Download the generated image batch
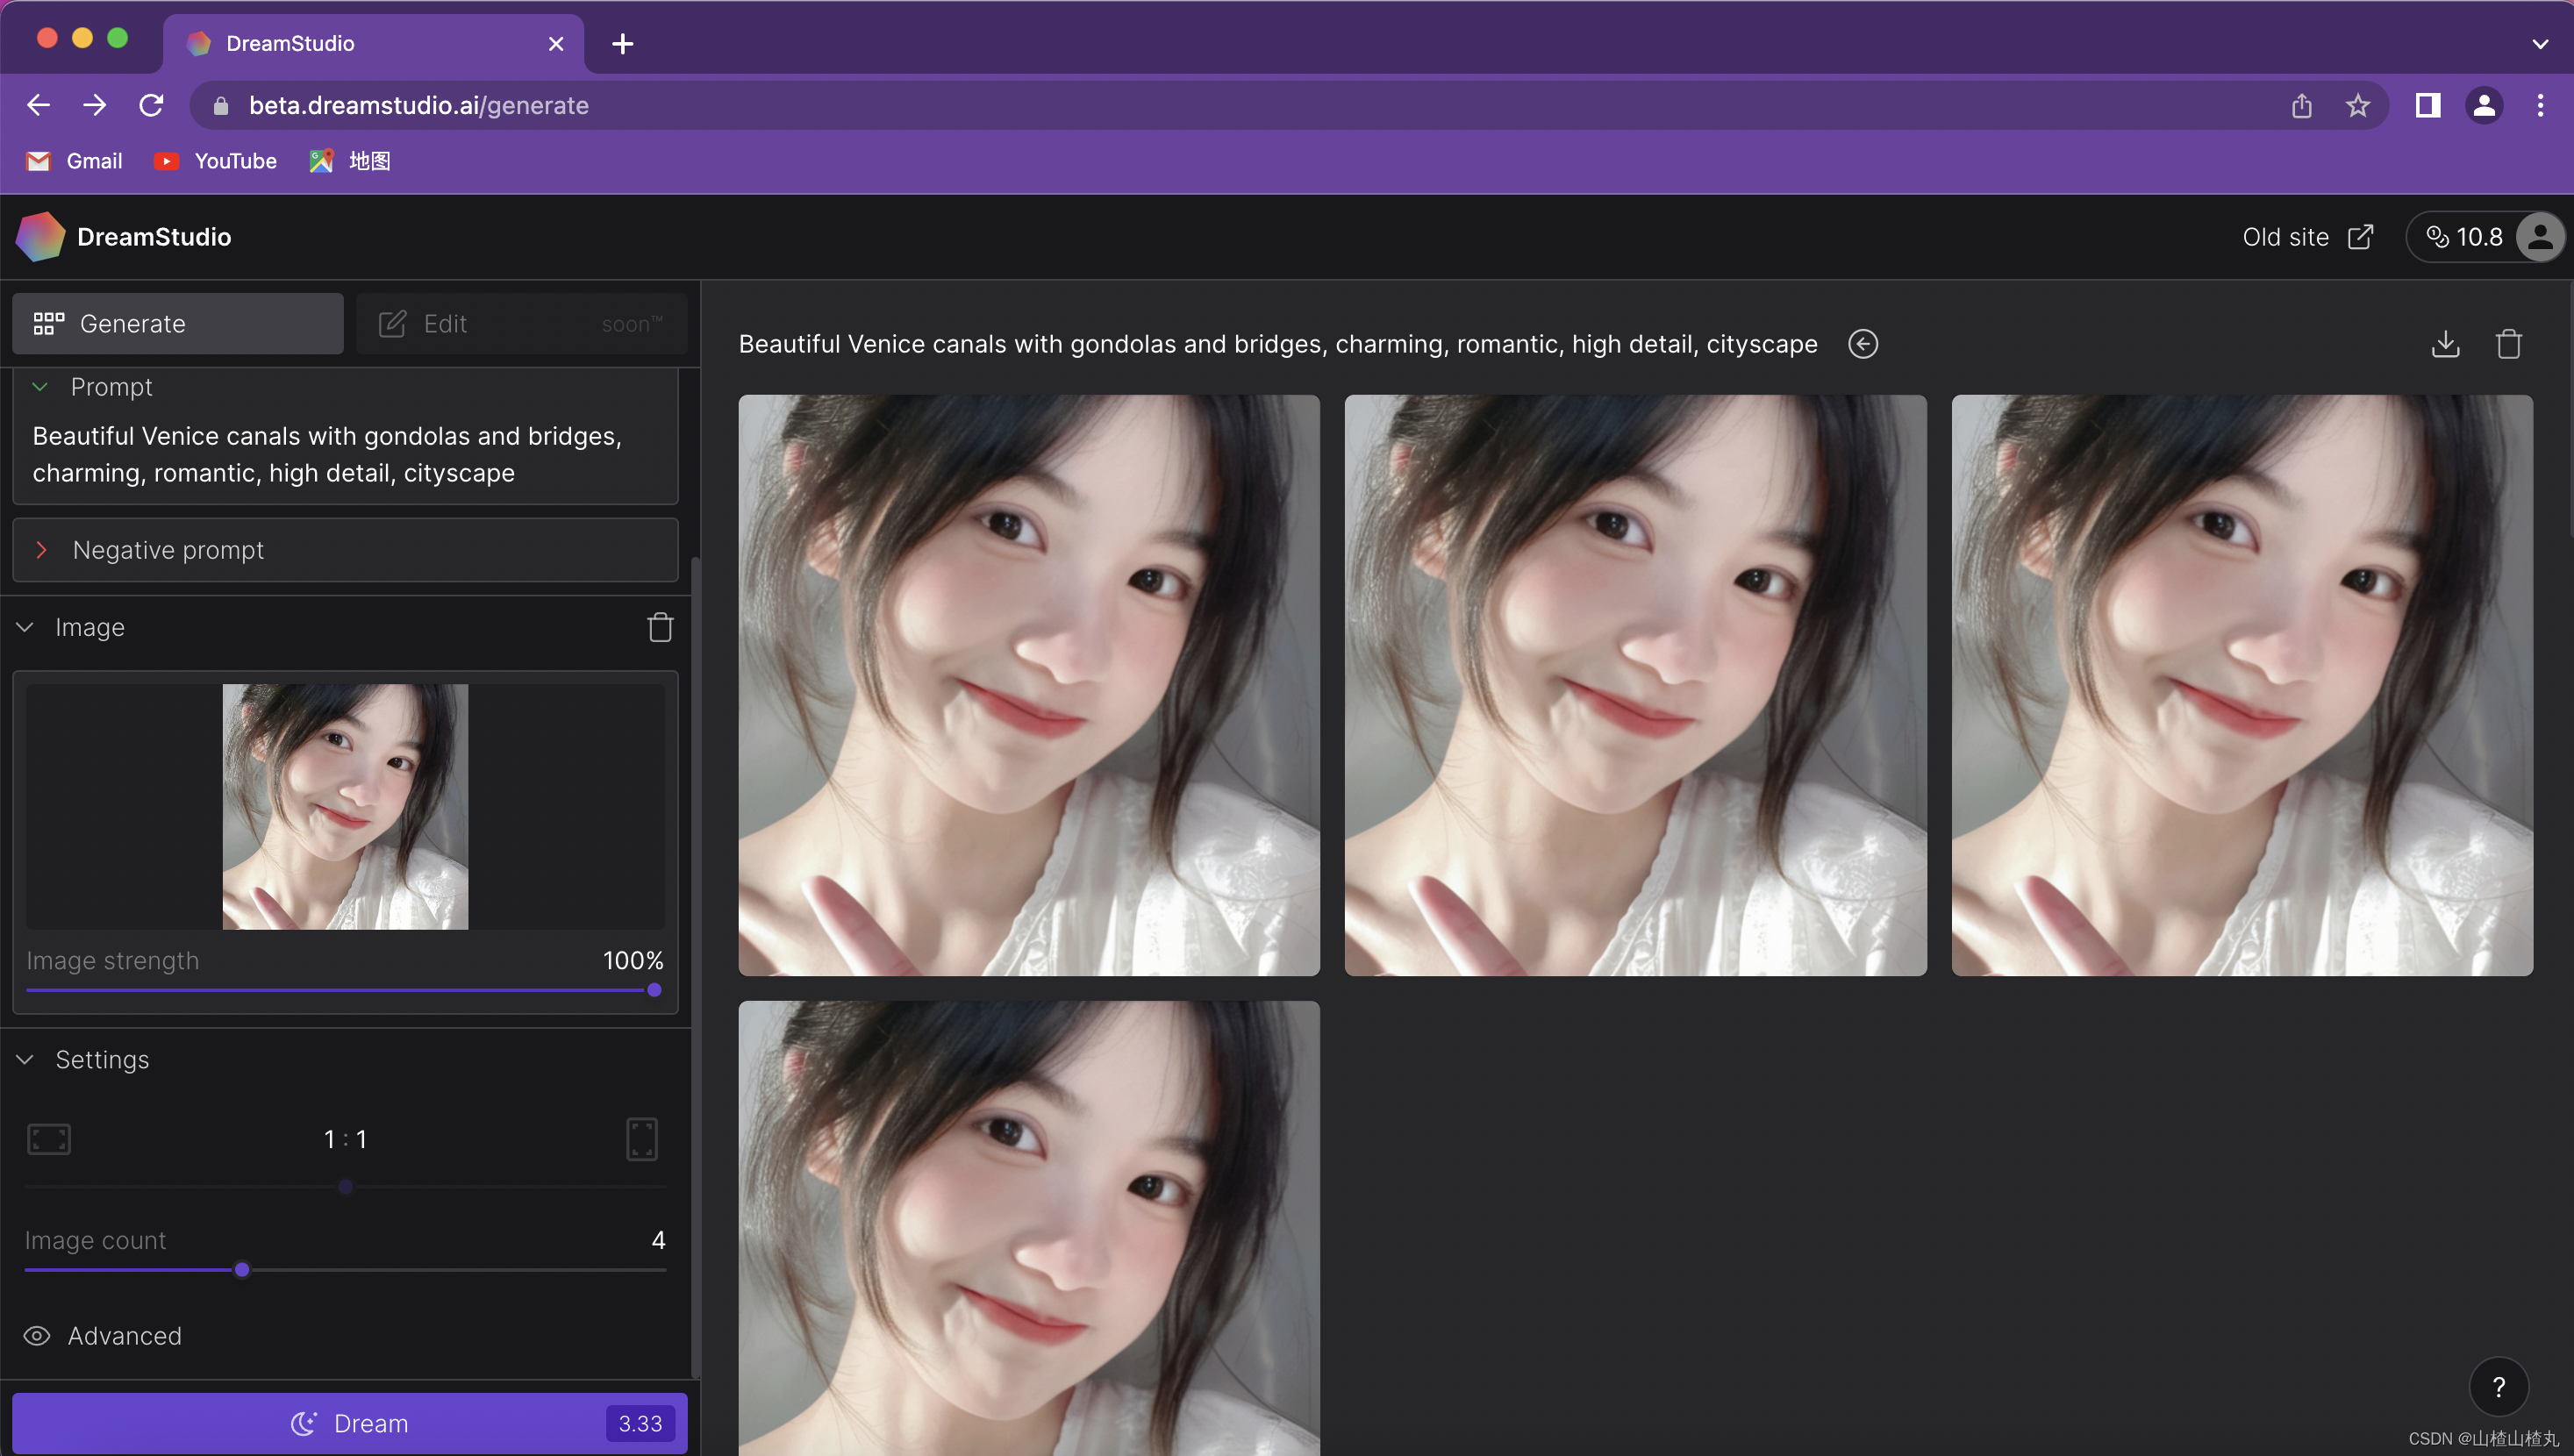The width and height of the screenshot is (2574, 1456). click(2445, 344)
